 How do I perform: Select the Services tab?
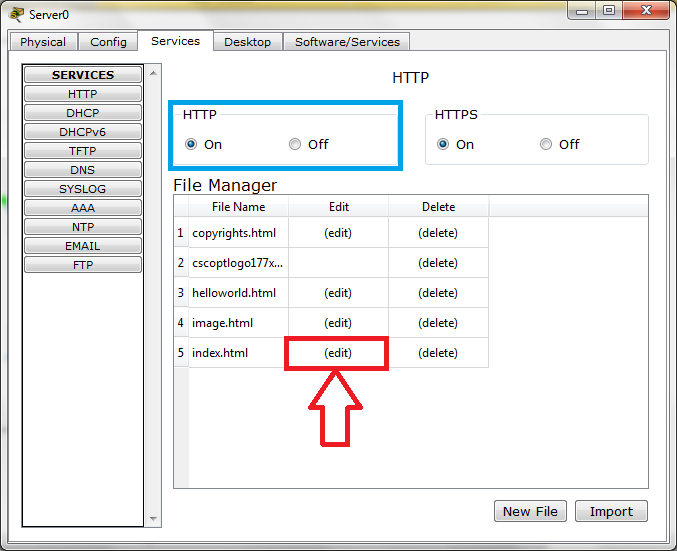tap(175, 41)
